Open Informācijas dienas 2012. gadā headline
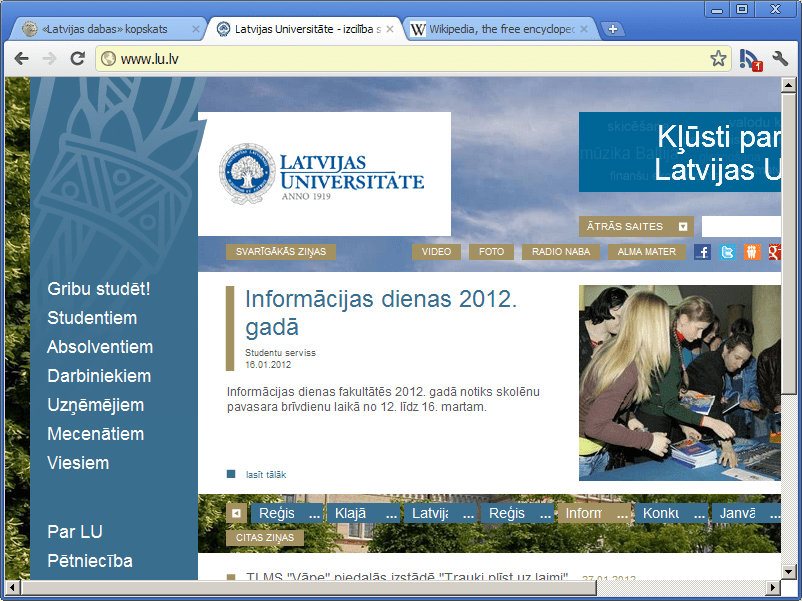This screenshot has width=802, height=601. [x=381, y=313]
